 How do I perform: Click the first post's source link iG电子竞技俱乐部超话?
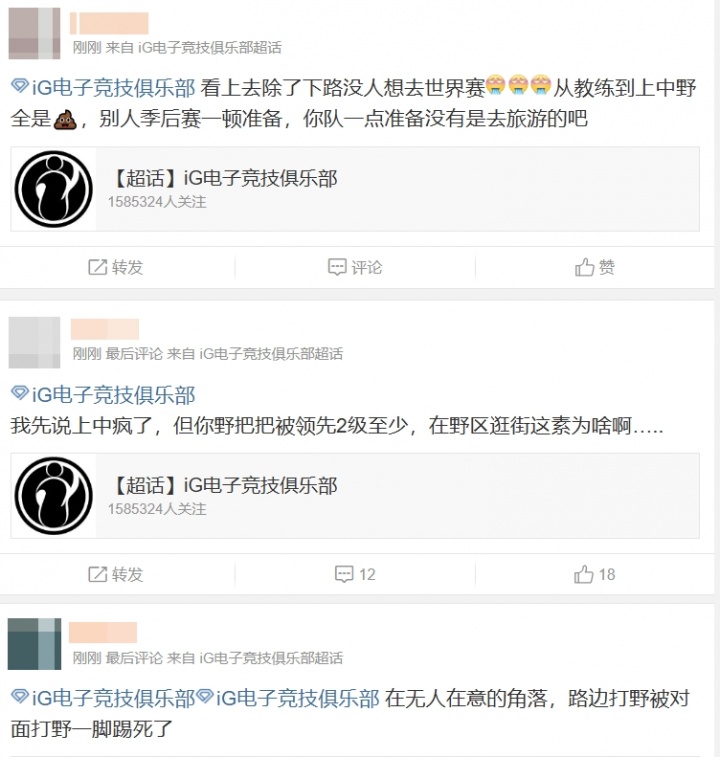(210, 47)
